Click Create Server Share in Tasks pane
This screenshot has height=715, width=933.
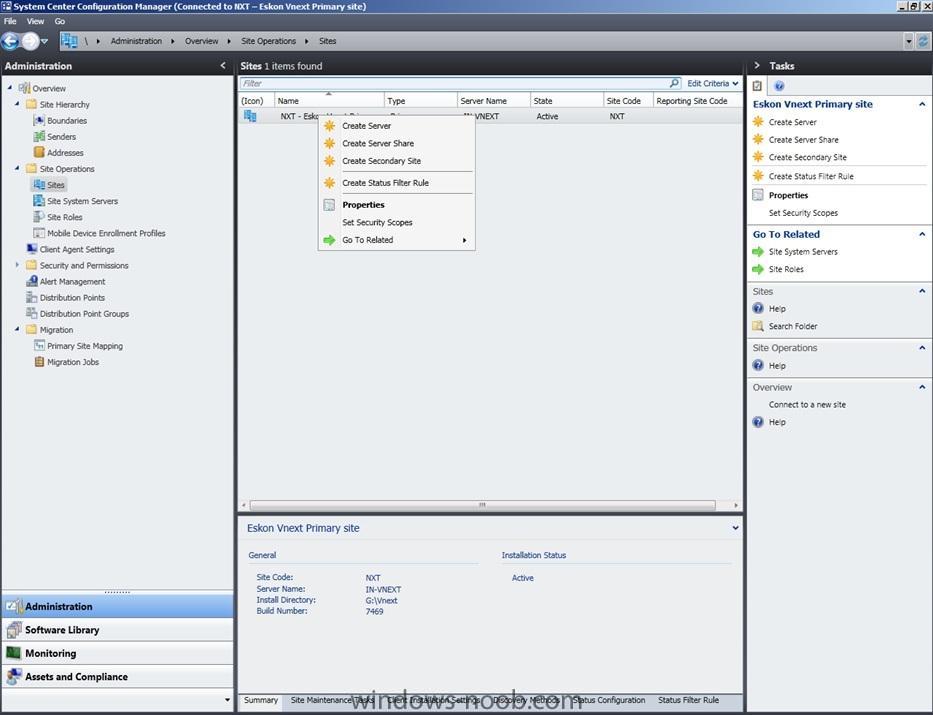click(x=803, y=139)
